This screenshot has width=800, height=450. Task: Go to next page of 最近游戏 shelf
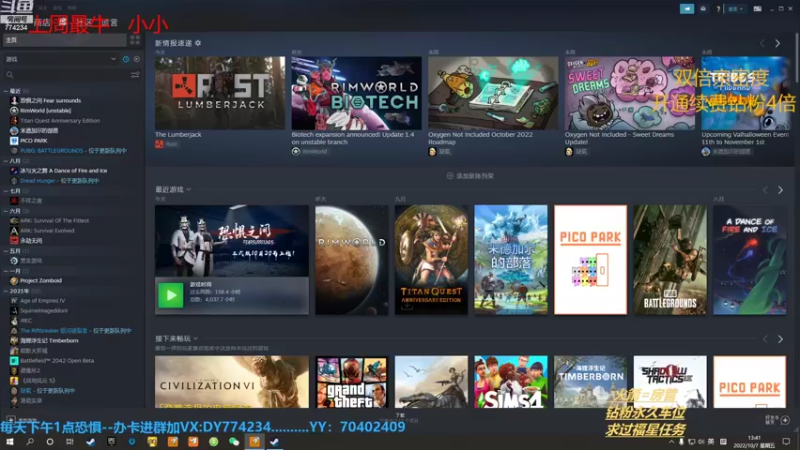(780, 190)
